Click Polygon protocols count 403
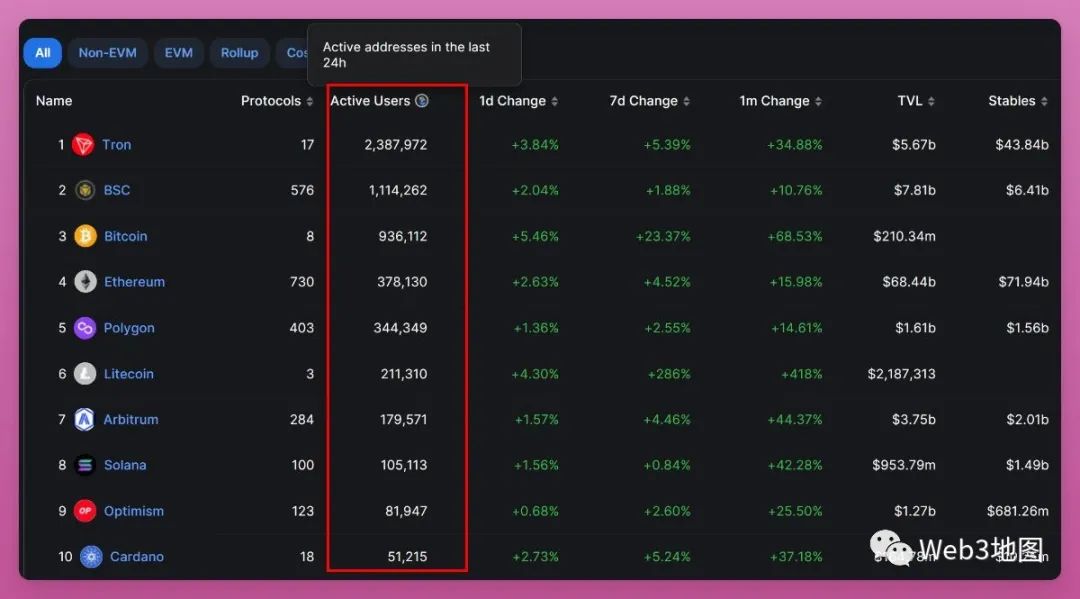The width and height of the screenshot is (1080, 599). pyautogui.click(x=302, y=328)
